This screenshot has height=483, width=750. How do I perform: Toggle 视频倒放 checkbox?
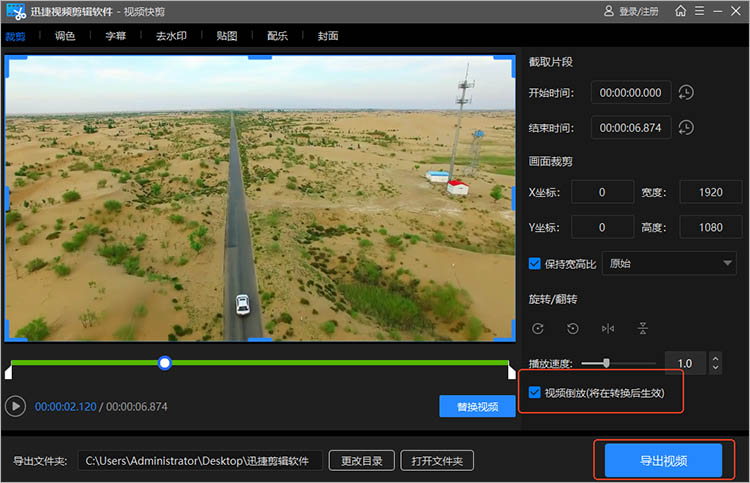tap(534, 393)
